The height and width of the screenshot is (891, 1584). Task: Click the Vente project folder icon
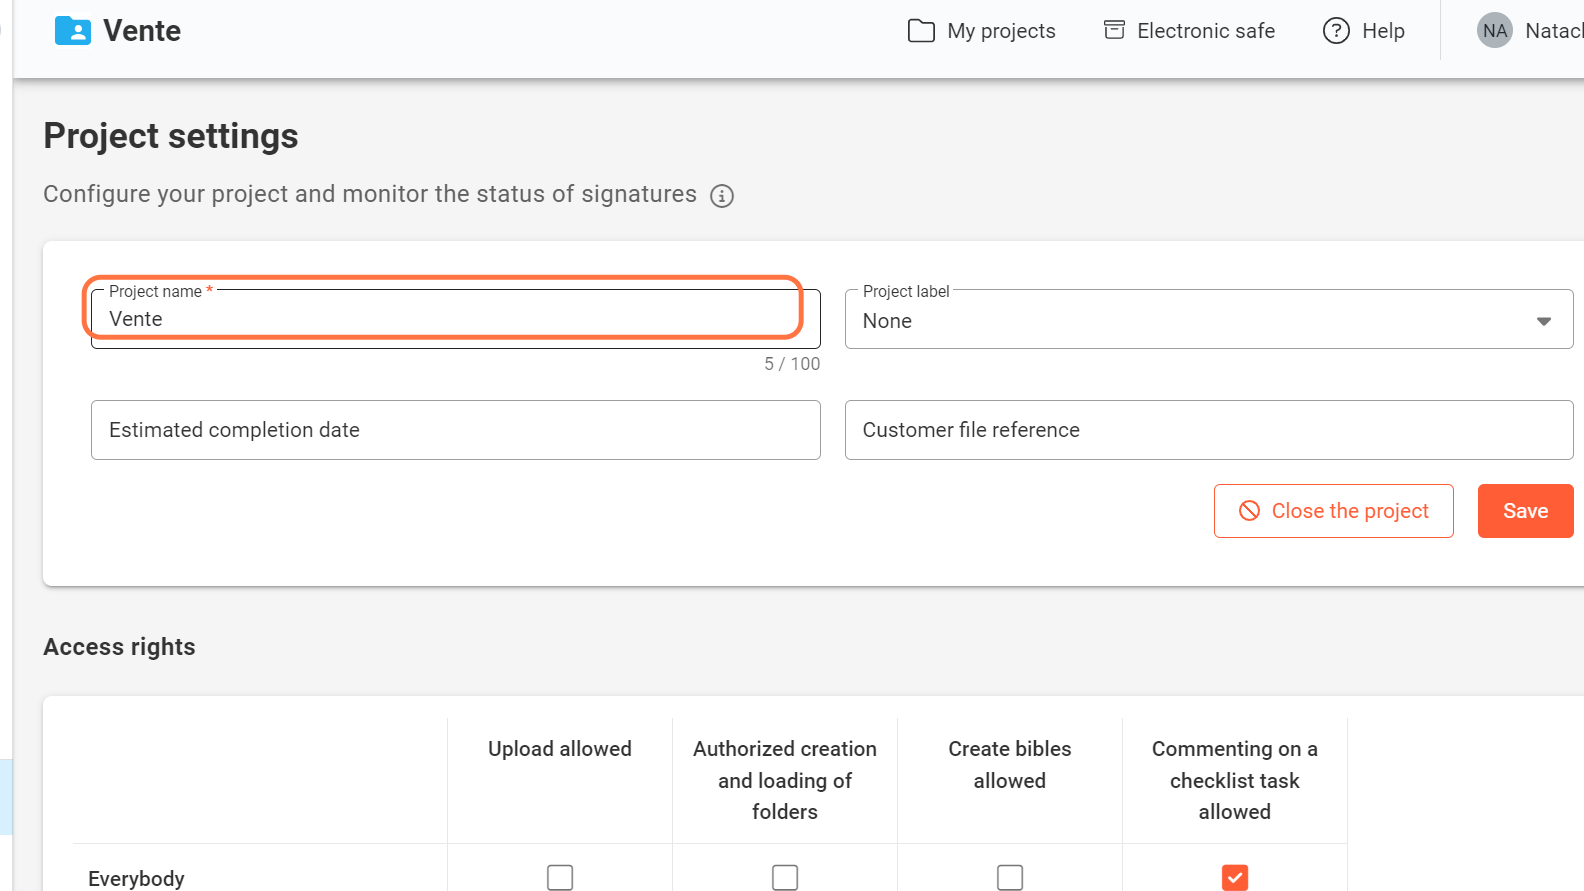(73, 31)
